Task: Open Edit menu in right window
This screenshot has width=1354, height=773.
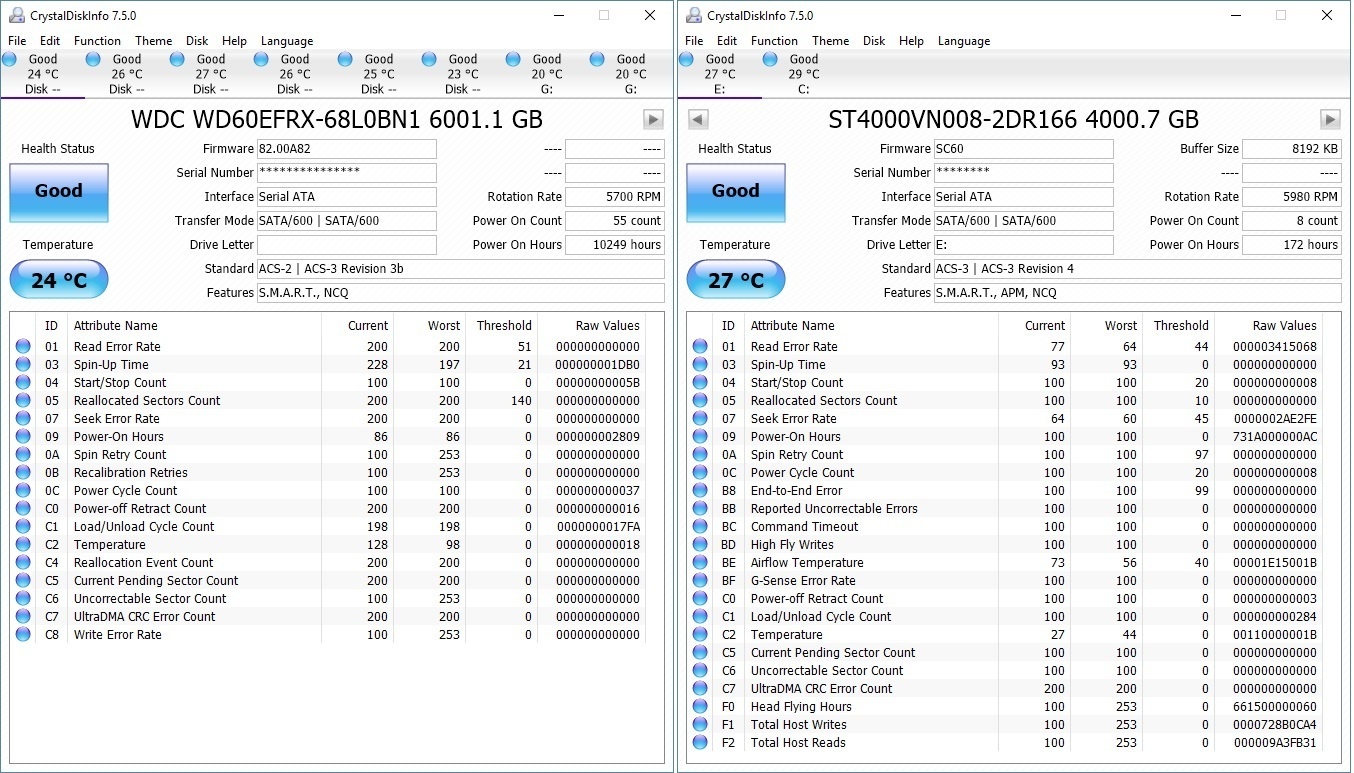Action: point(727,41)
